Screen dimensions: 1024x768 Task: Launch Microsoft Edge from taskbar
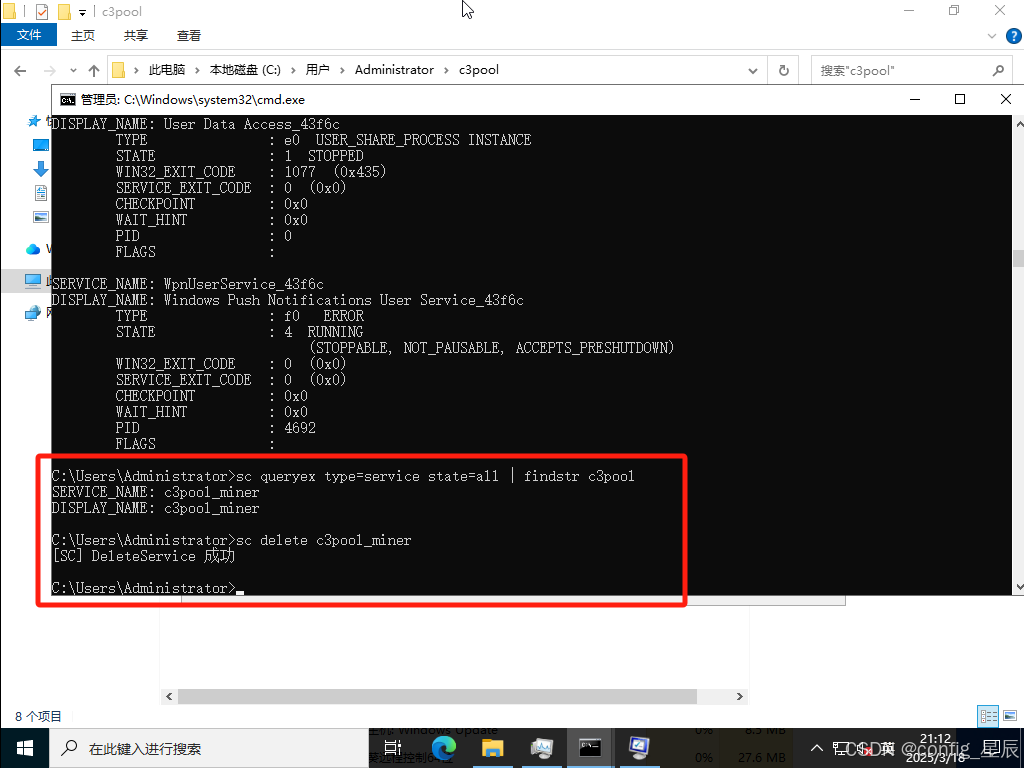point(443,748)
